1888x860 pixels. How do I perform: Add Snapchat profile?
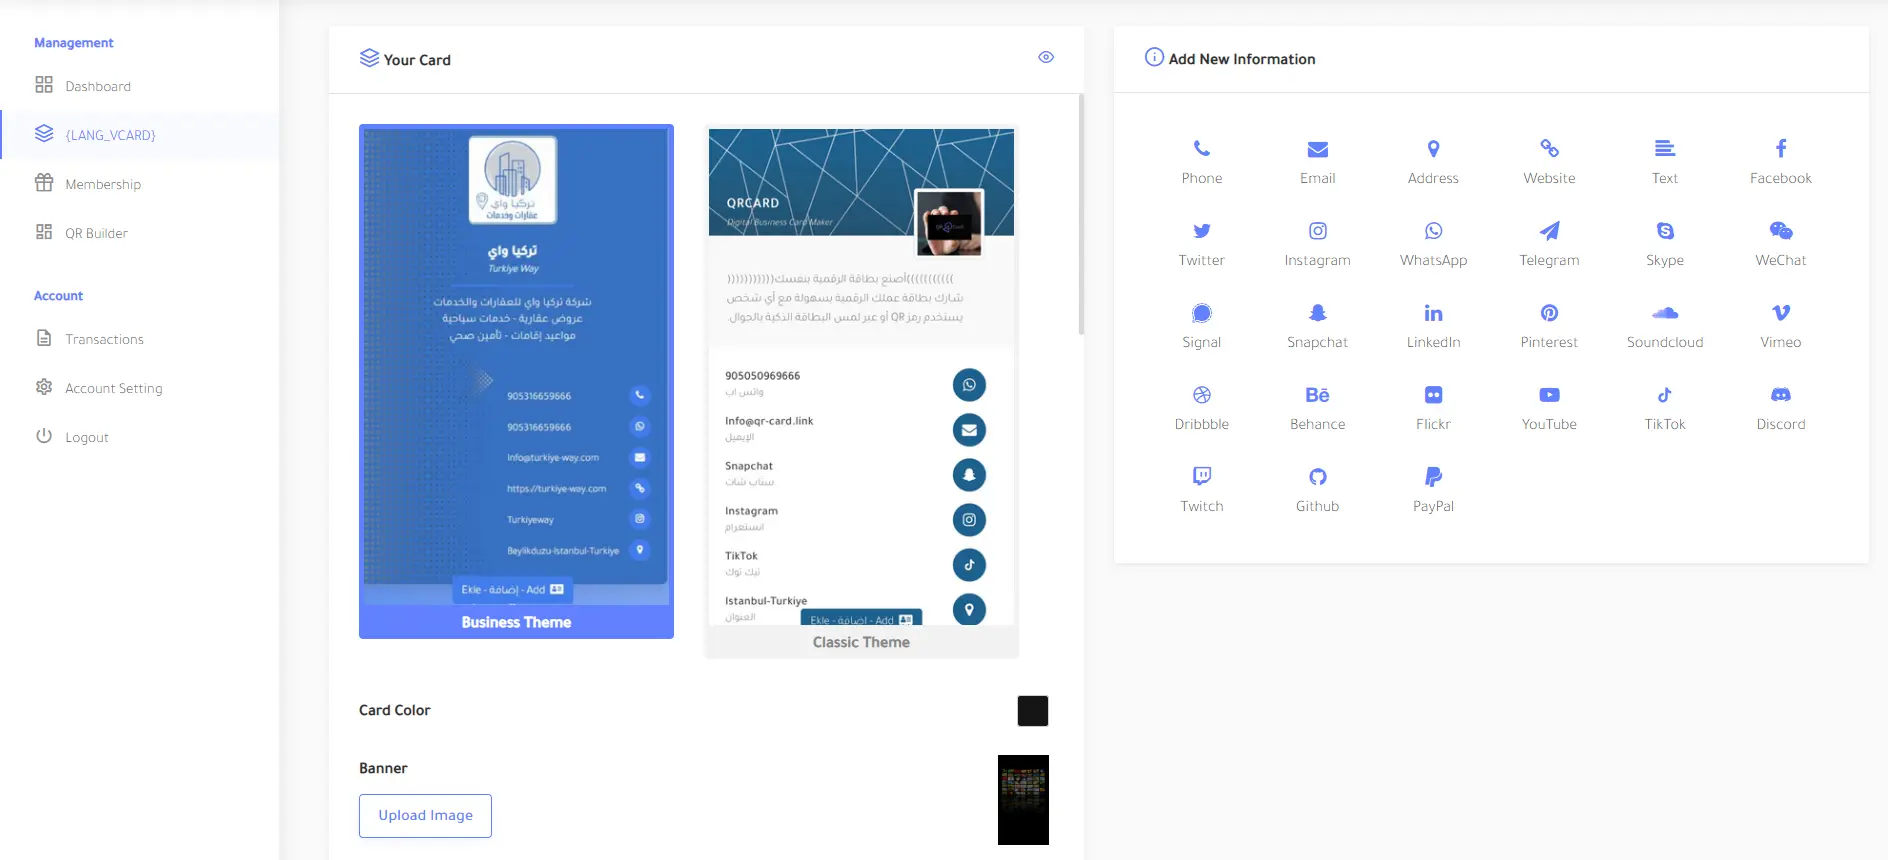[x=1317, y=326]
